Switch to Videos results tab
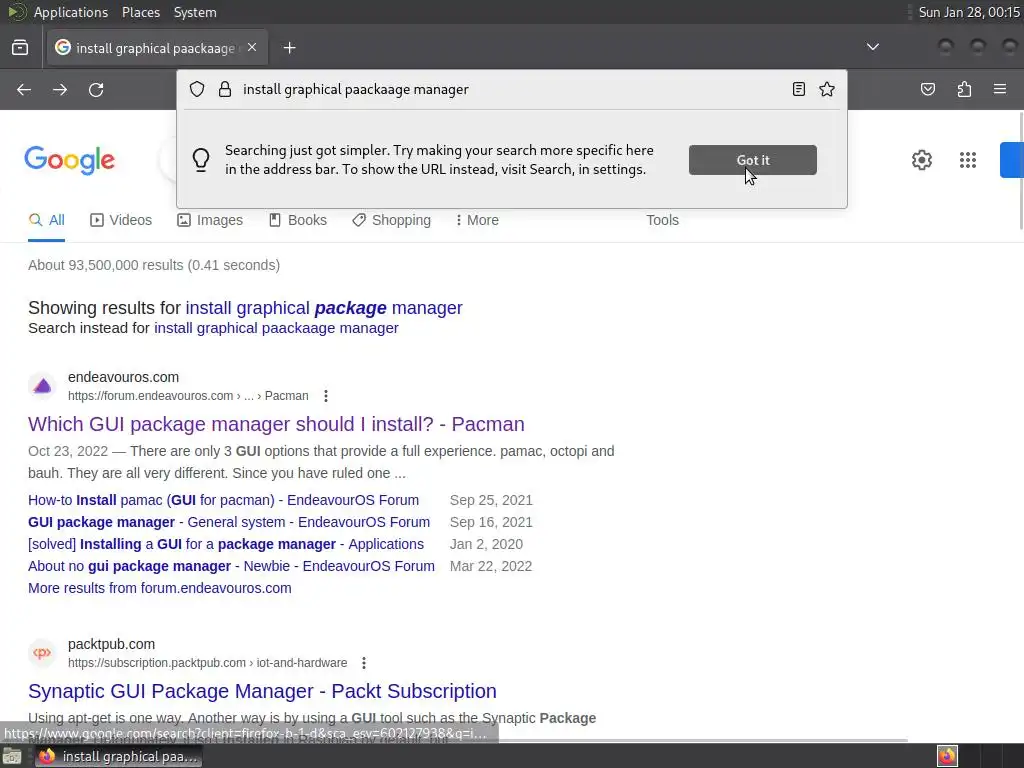The height and width of the screenshot is (768, 1024). 121,221
